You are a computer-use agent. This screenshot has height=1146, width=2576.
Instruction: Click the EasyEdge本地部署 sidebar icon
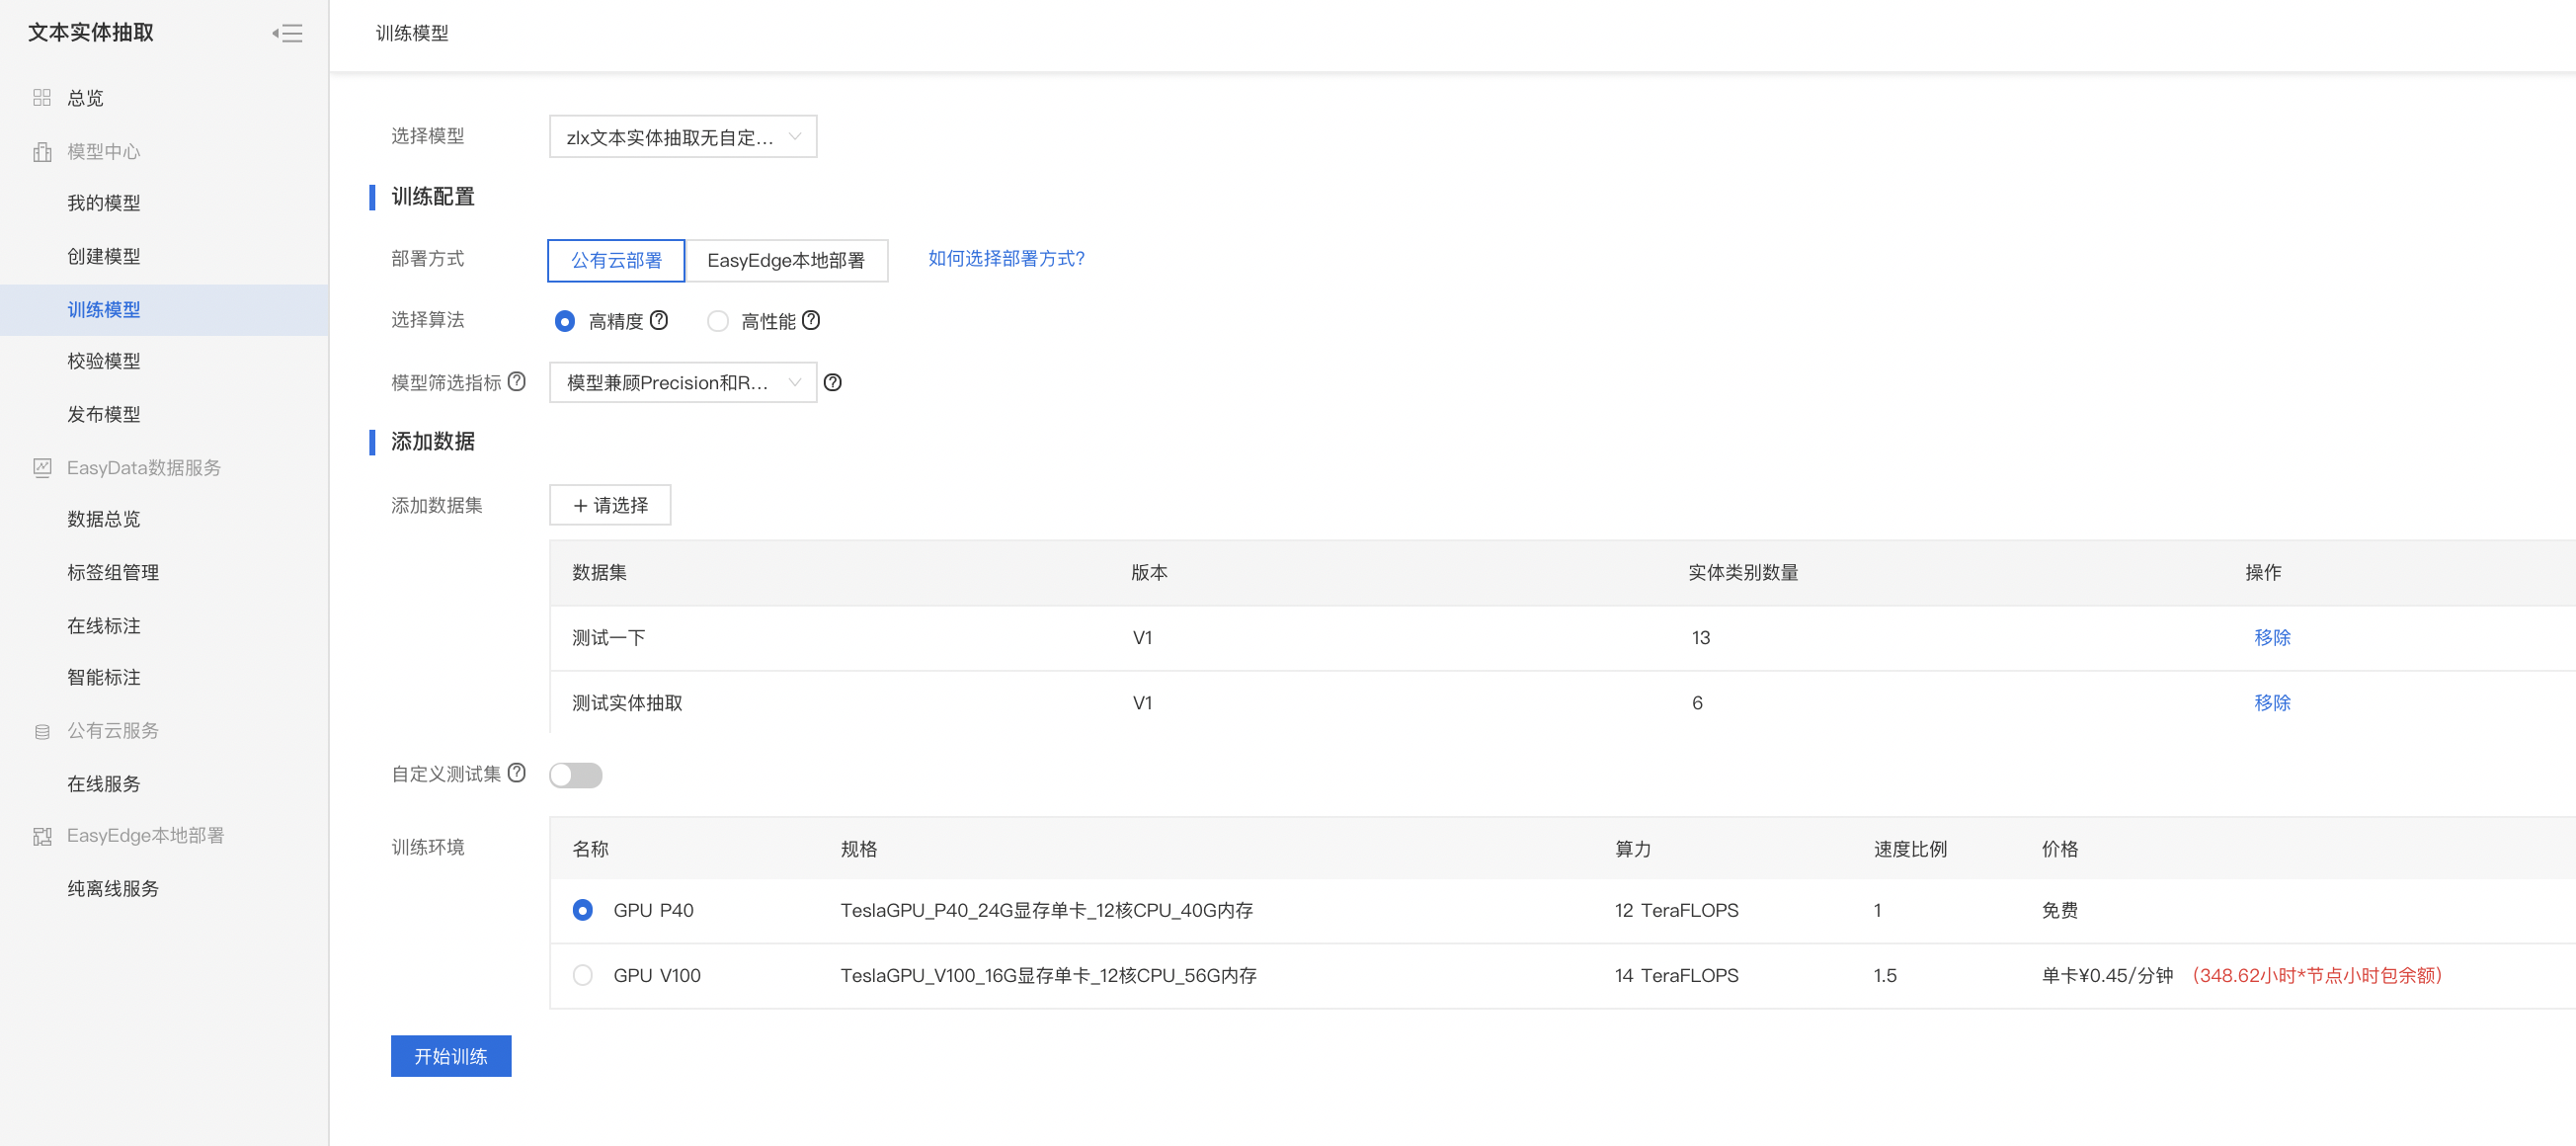[x=42, y=836]
